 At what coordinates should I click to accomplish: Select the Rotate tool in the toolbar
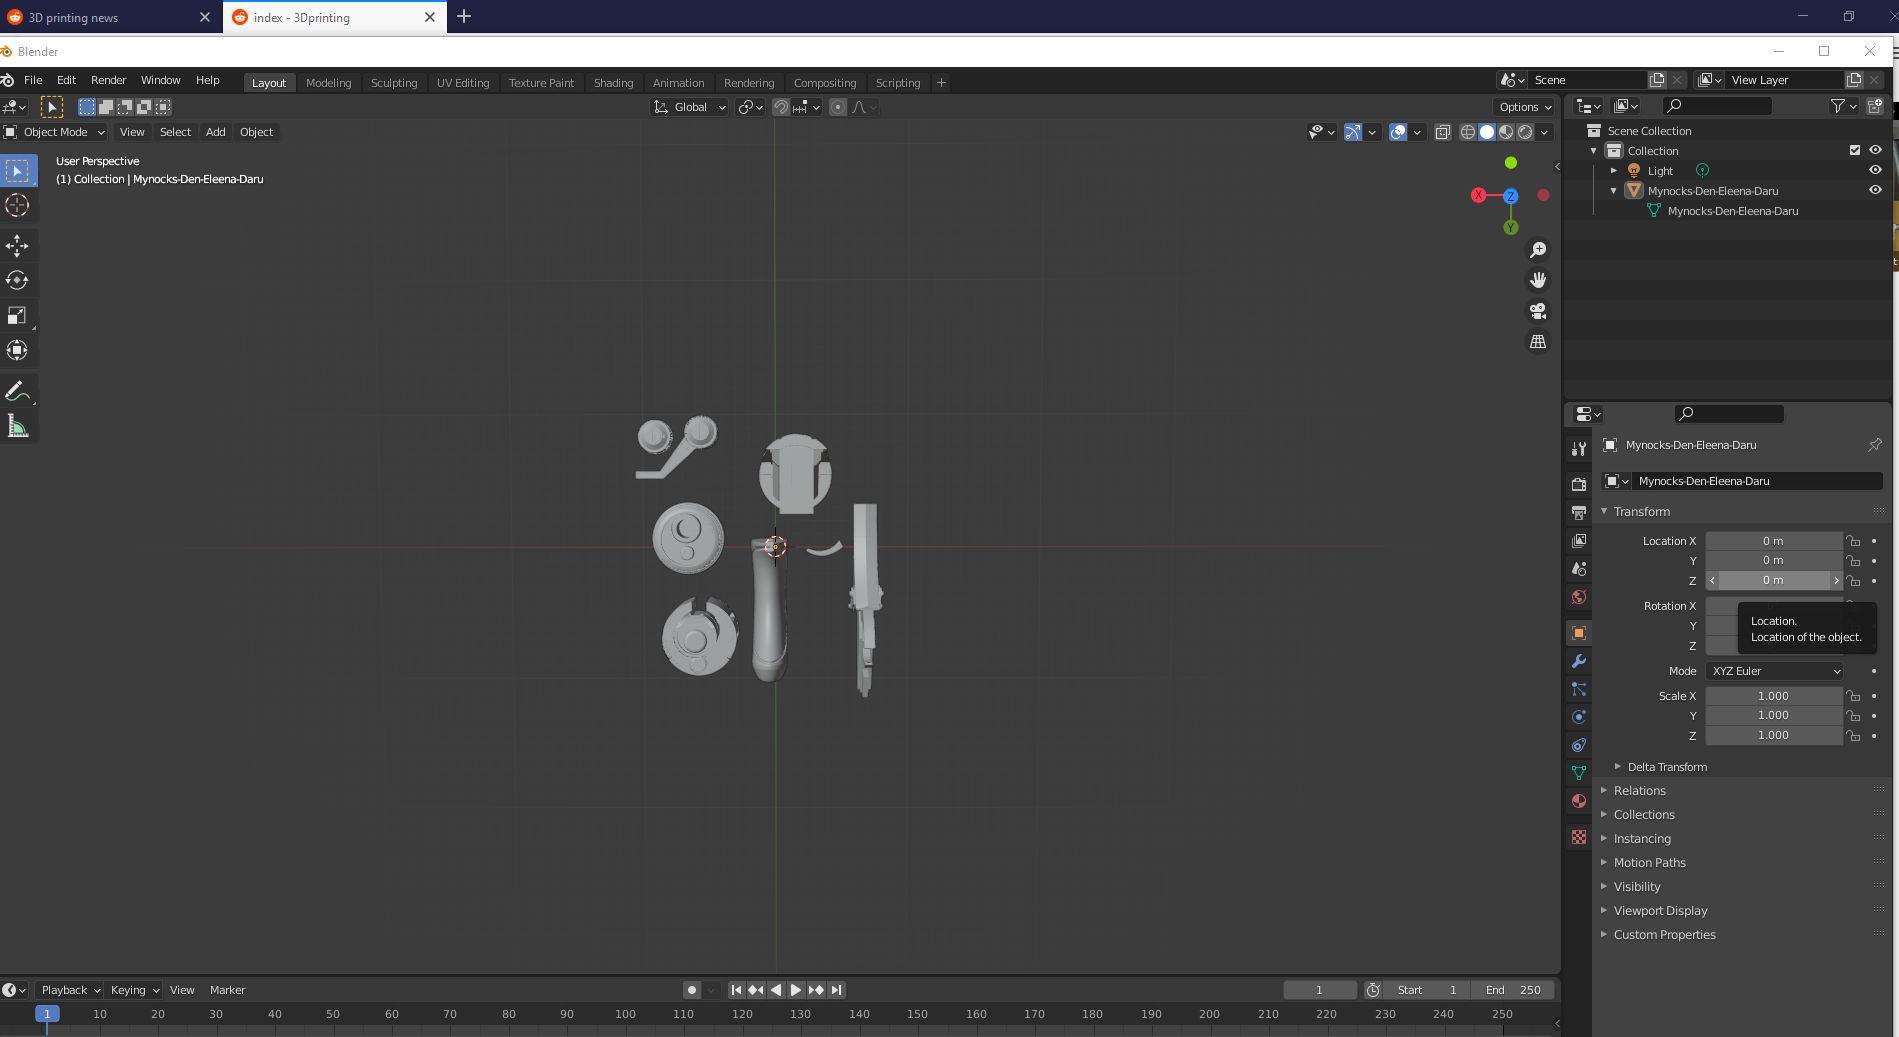point(17,280)
